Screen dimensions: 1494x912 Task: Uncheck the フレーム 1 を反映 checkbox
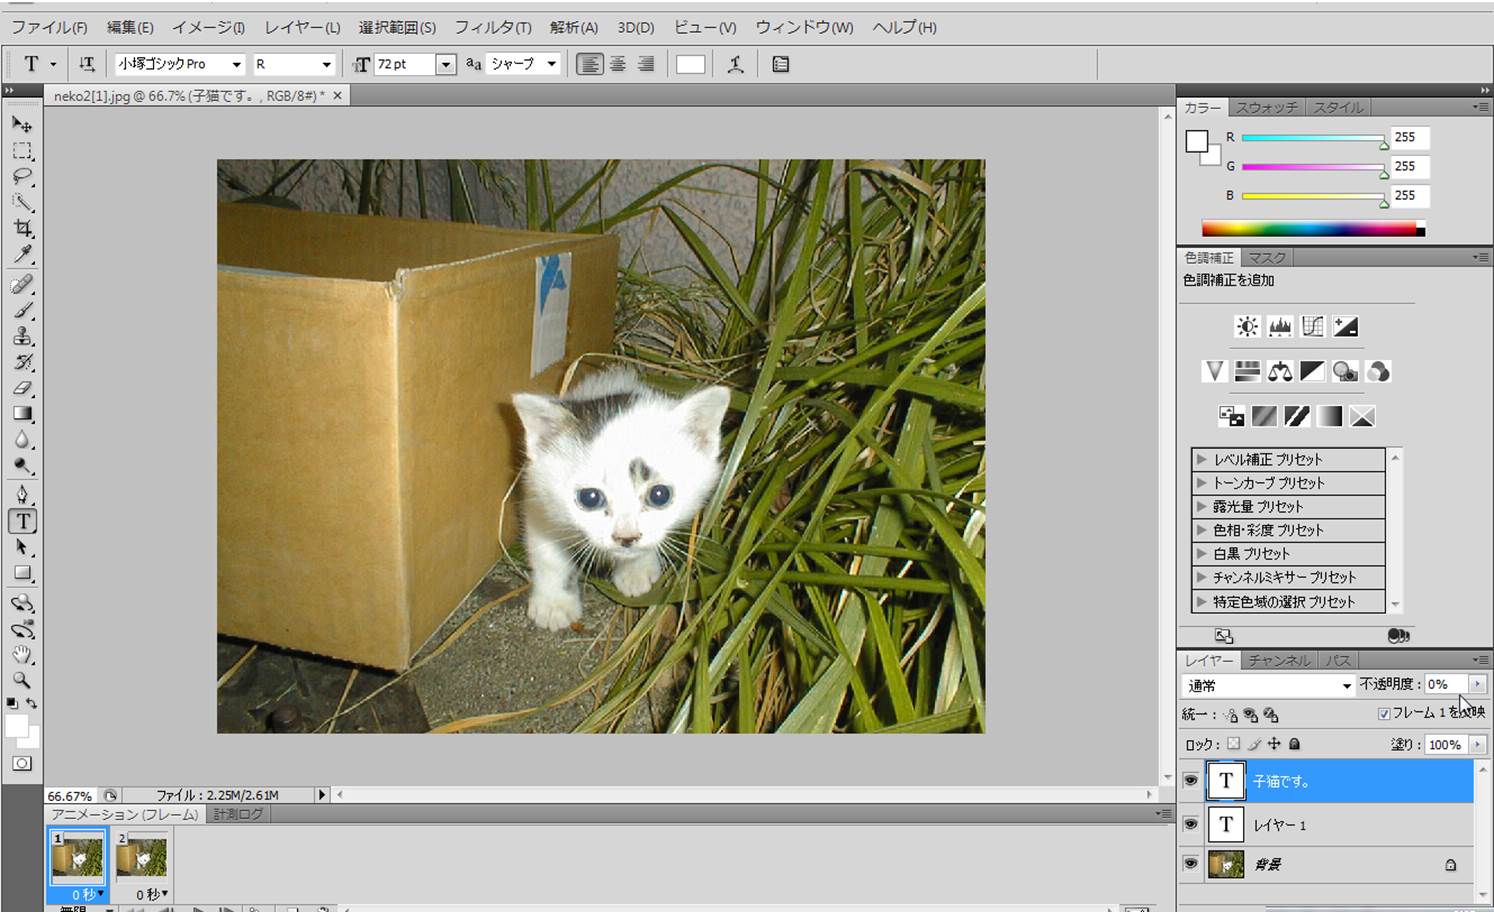(1384, 713)
